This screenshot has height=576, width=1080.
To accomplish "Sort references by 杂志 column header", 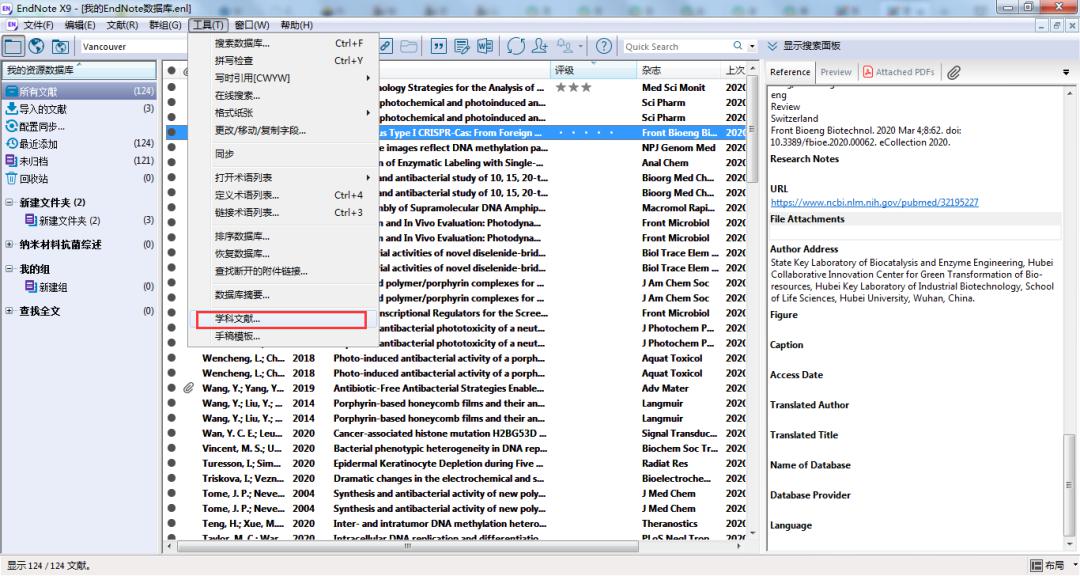I will click(678, 70).
